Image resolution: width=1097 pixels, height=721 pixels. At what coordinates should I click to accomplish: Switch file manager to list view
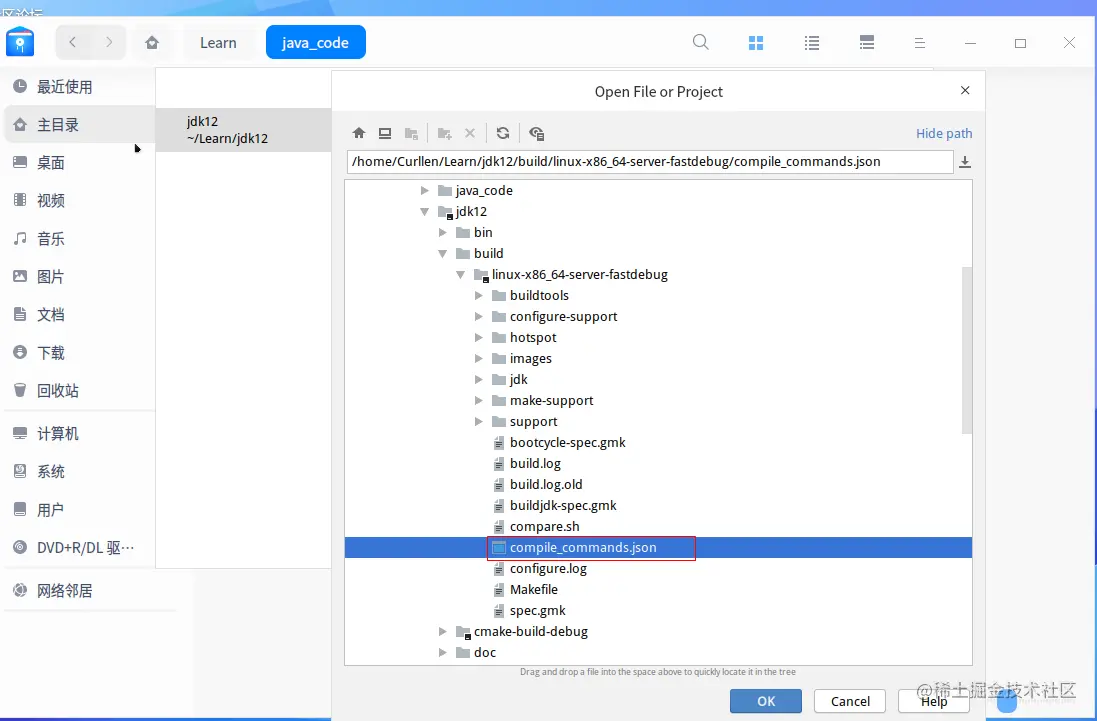(812, 43)
